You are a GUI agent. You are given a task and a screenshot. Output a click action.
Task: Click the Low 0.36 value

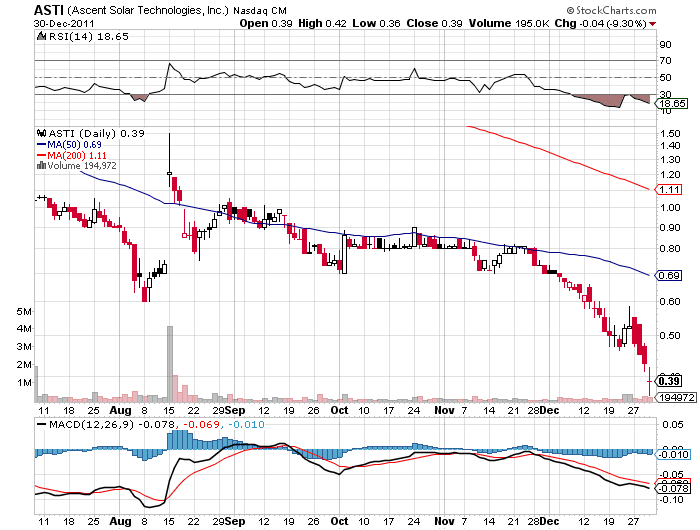point(376,23)
